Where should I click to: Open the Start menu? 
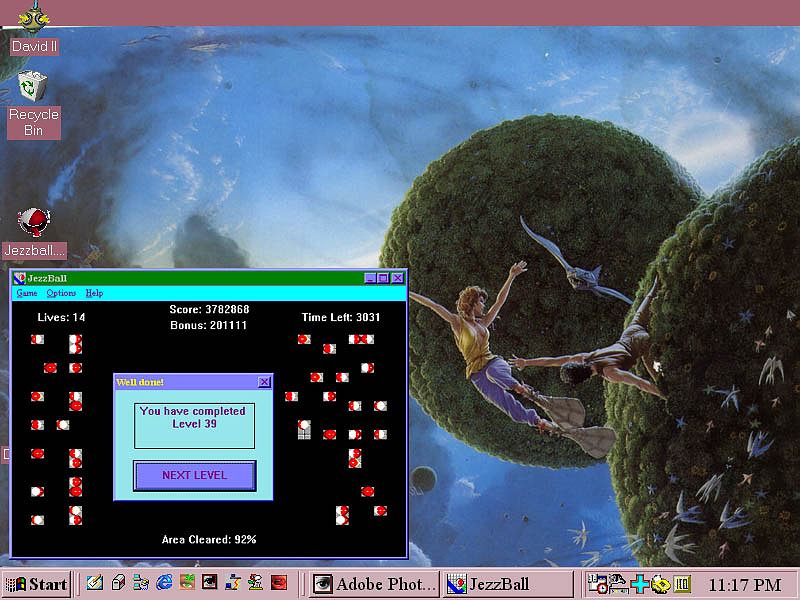point(36,584)
